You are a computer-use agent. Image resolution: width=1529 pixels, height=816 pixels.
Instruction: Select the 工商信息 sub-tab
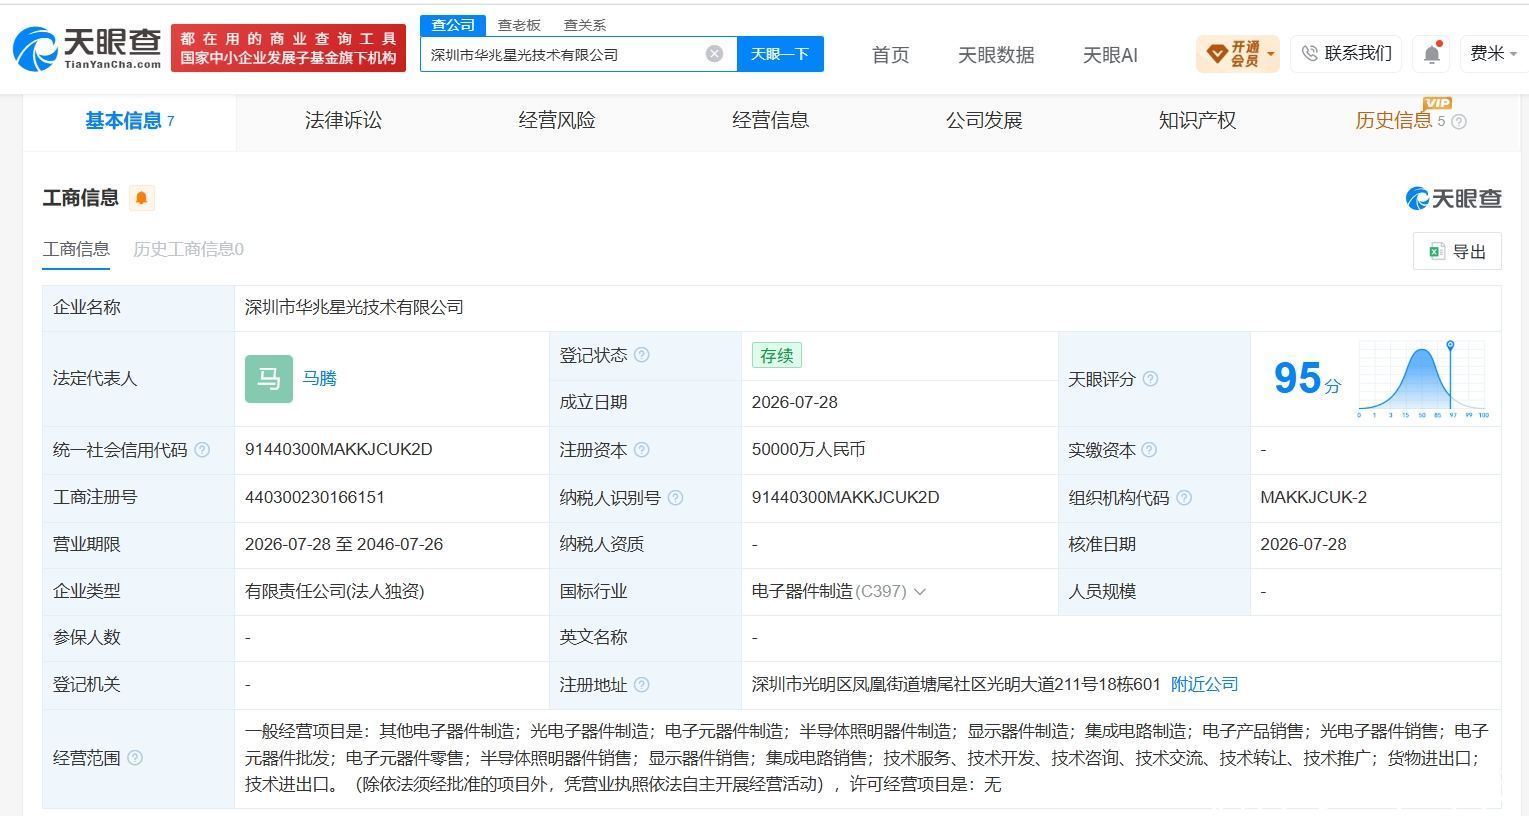tap(76, 249)
